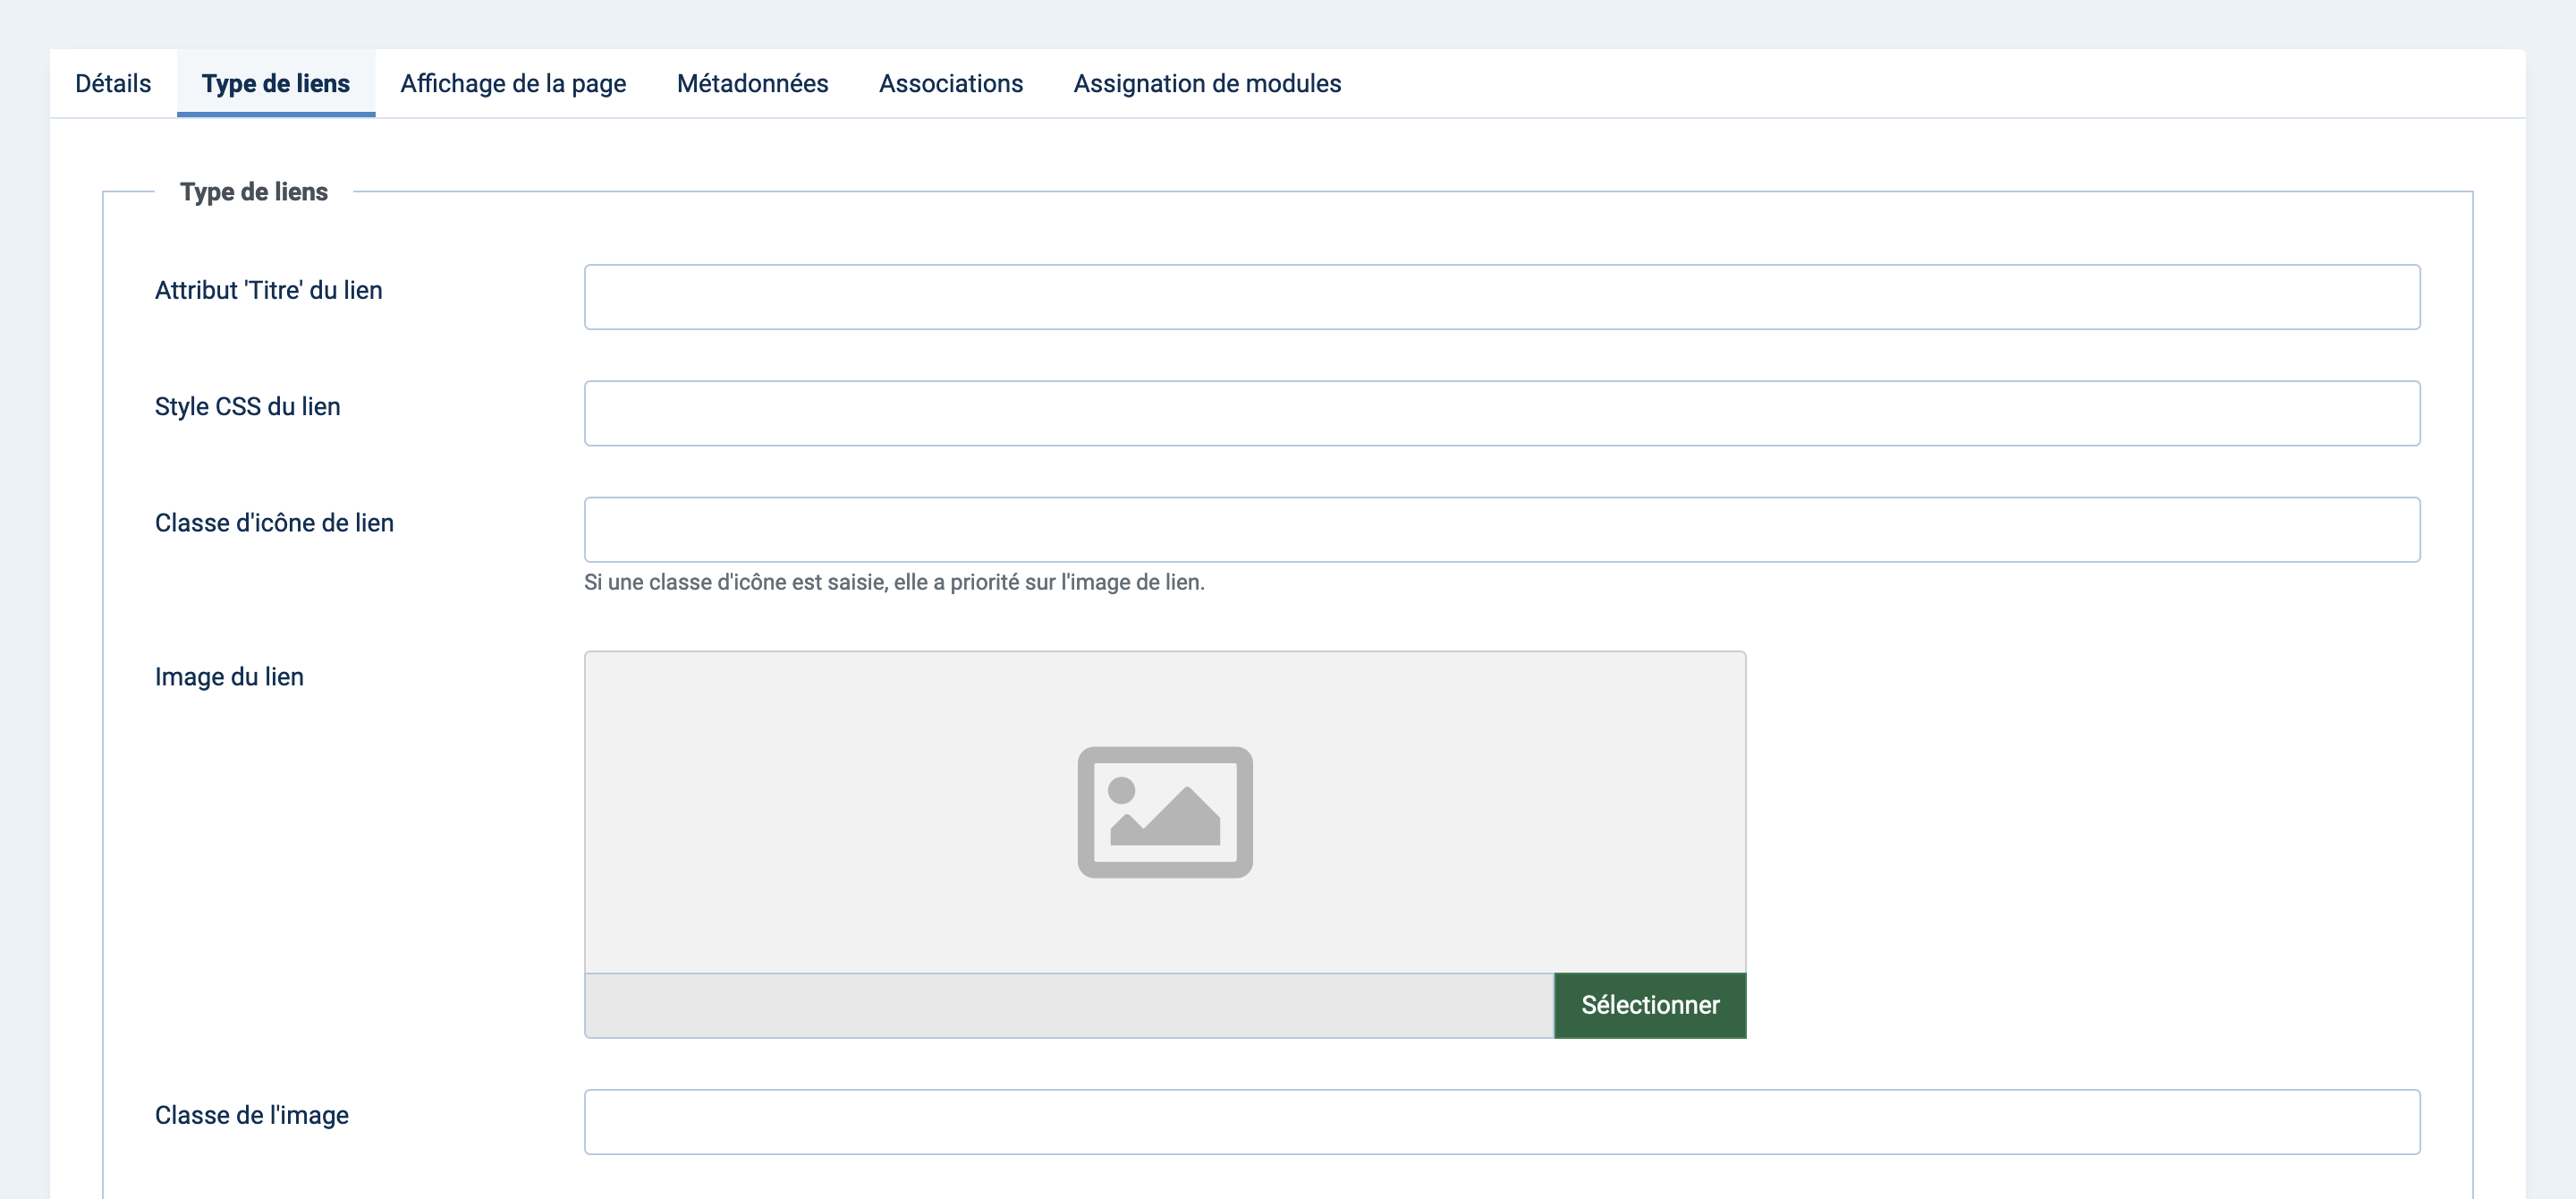2576x1199 pixels.
Task: Click the Type de liens fieldset legend
Action: 253,192
